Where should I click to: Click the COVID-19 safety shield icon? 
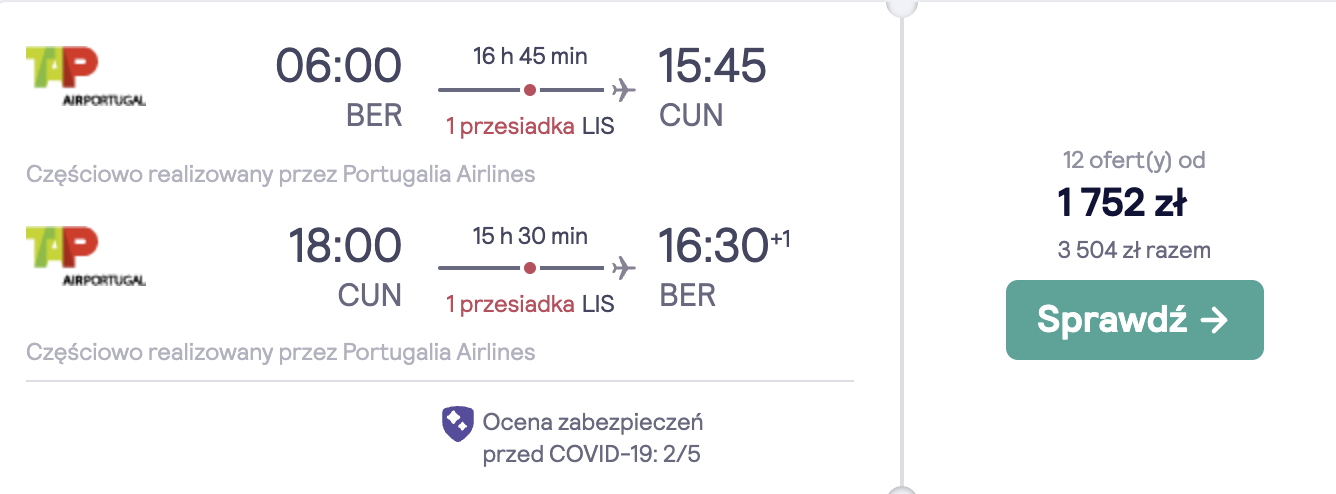[458, 425]
